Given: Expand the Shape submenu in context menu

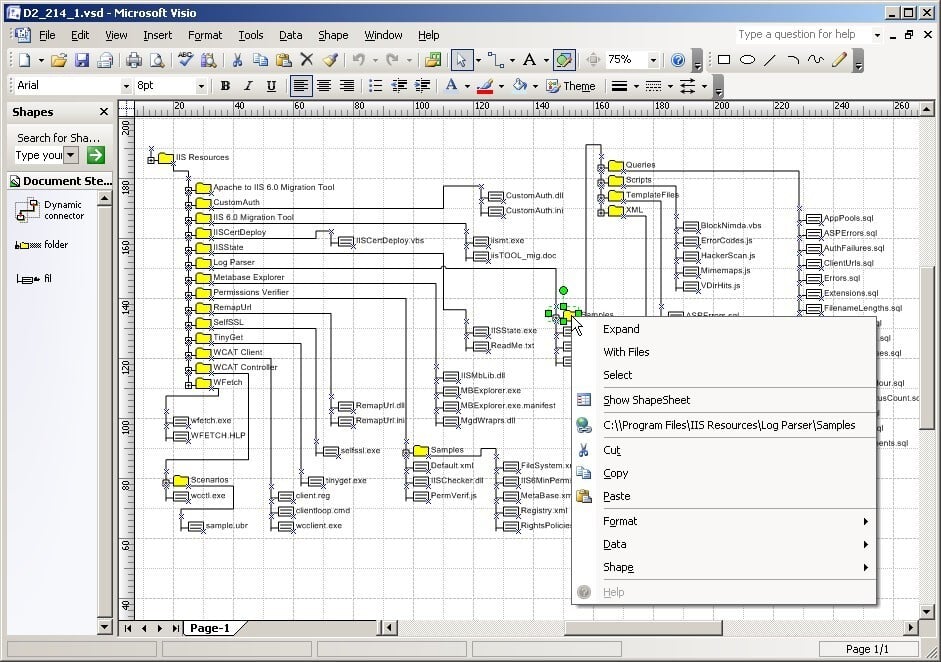Looking at the screenshot, I should coord(724,567).
